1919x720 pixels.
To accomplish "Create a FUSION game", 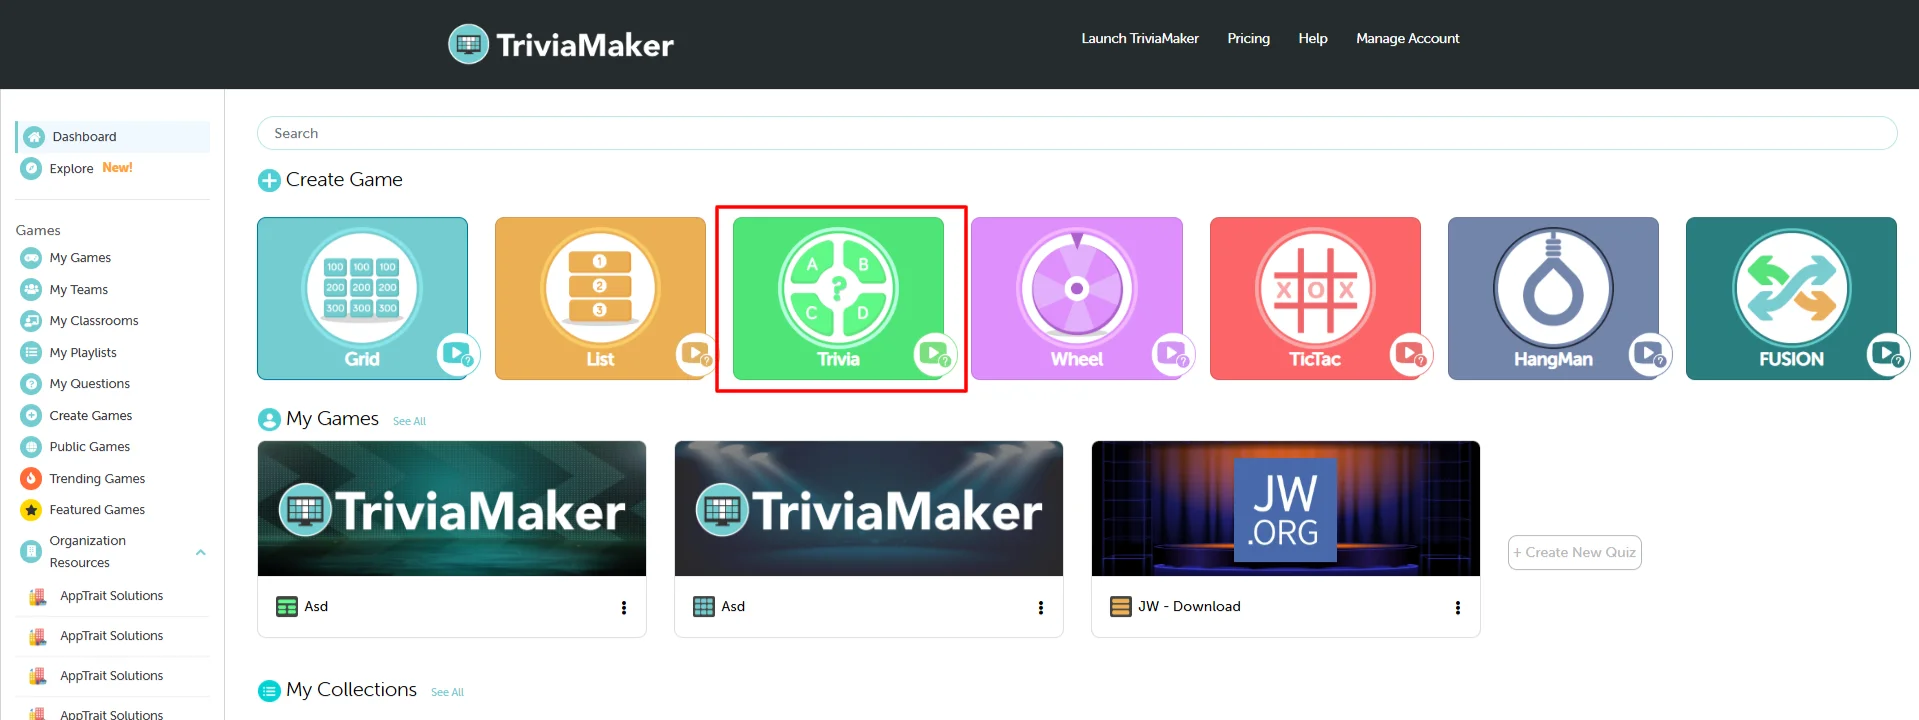I will (x=1791, y=298).
